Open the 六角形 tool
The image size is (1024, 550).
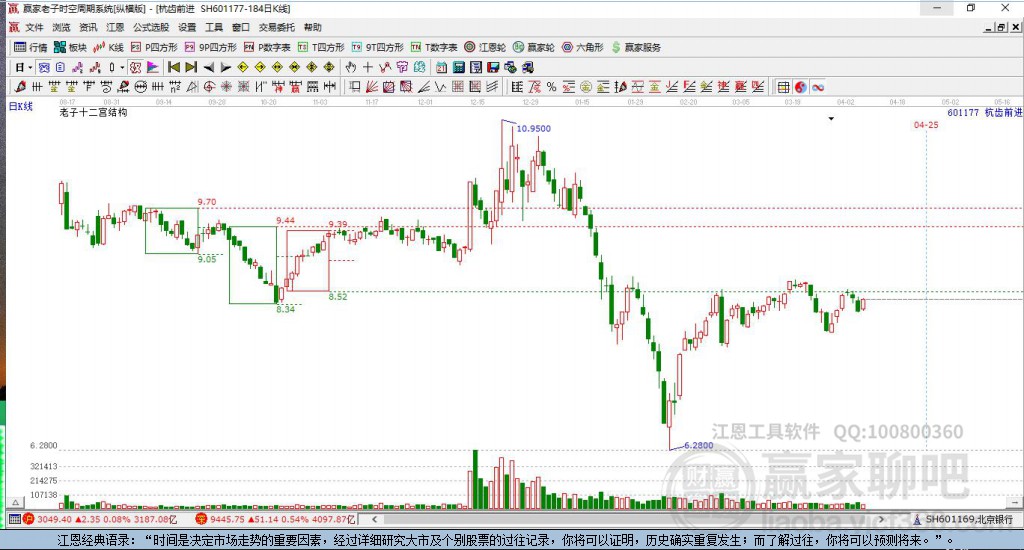[583, 47]
